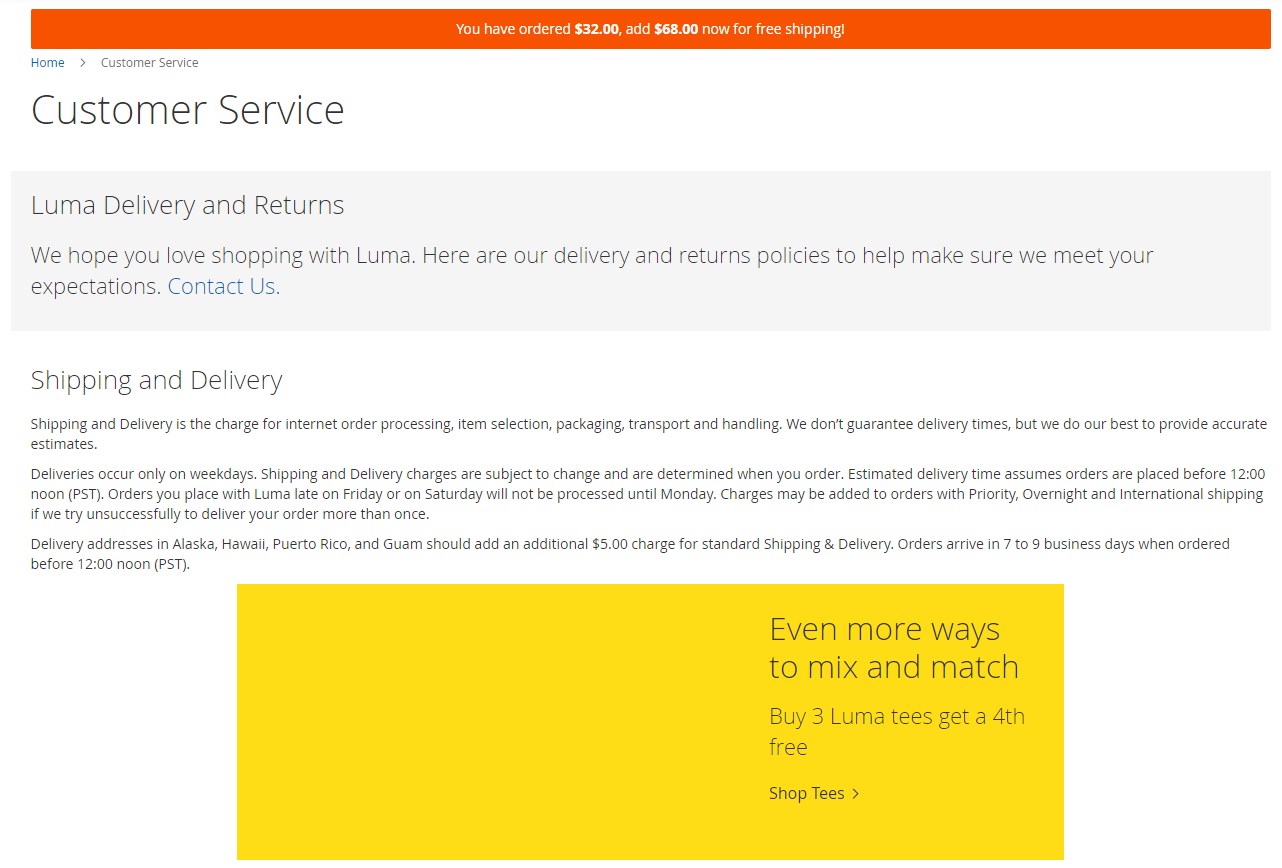This screenshot has height=868, width=1282.
Task: Click the paragraph about Alaska and Hawaii addresses
Action: [x=630, y=554]
